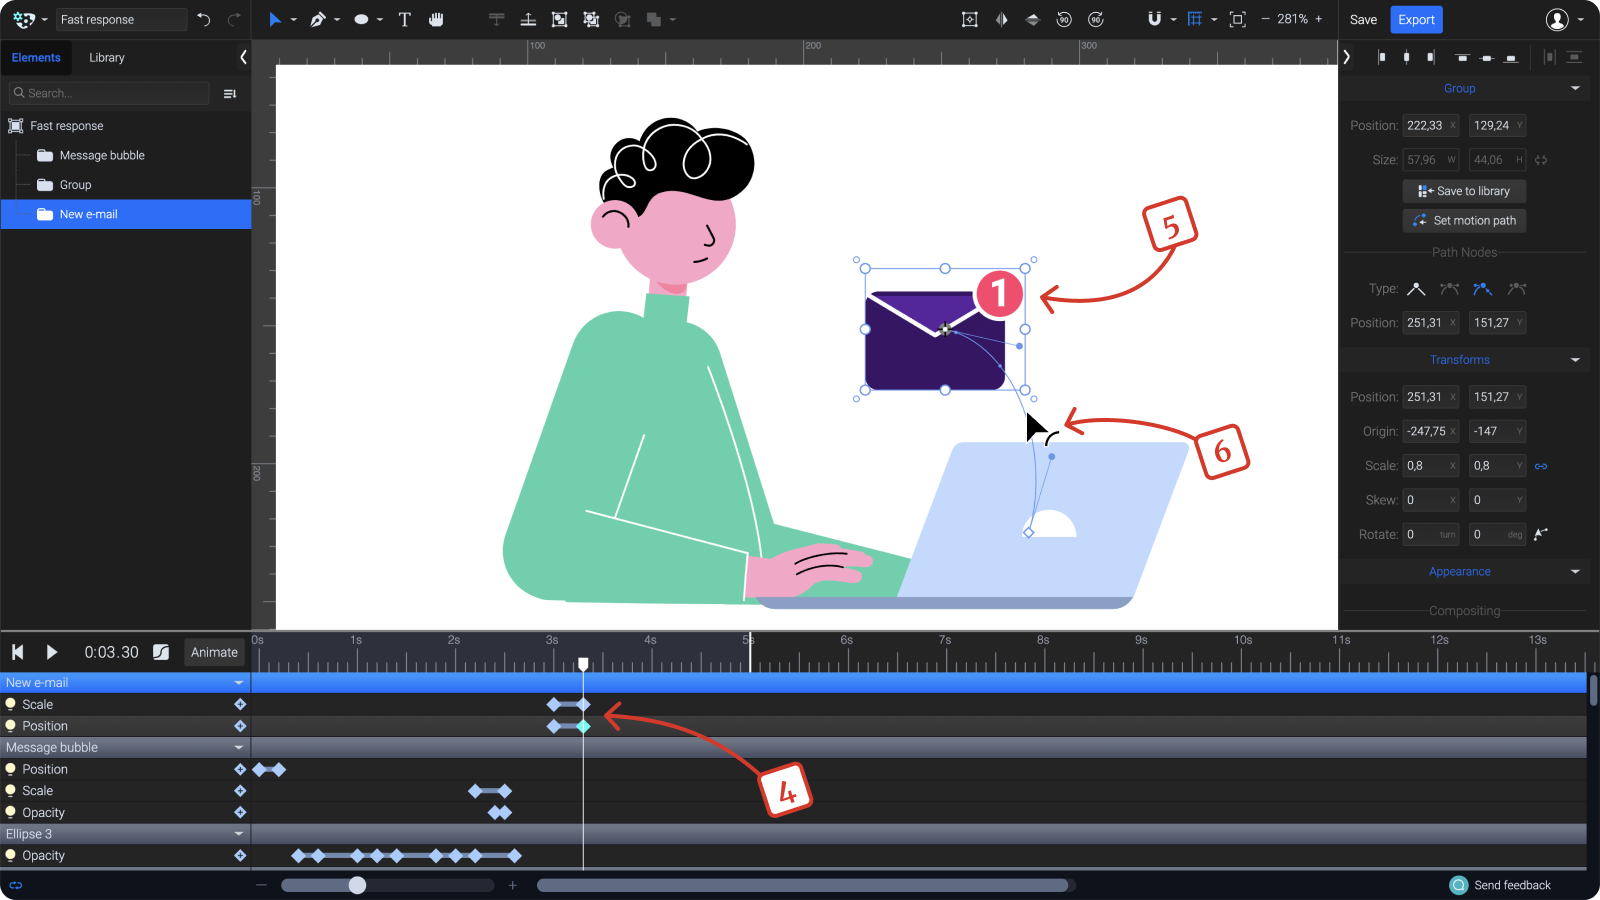Image resolution: width=1600 pixels, height=900 pixels.
Task: Select the Text tool
Action: click(404, 19)
